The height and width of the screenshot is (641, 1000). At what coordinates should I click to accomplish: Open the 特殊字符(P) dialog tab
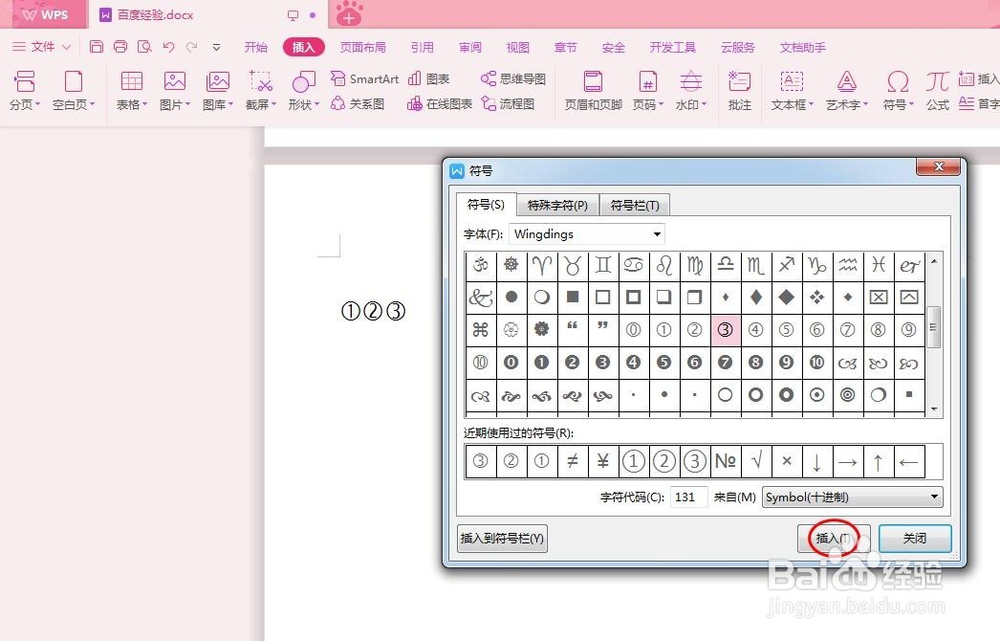point(557,204)
